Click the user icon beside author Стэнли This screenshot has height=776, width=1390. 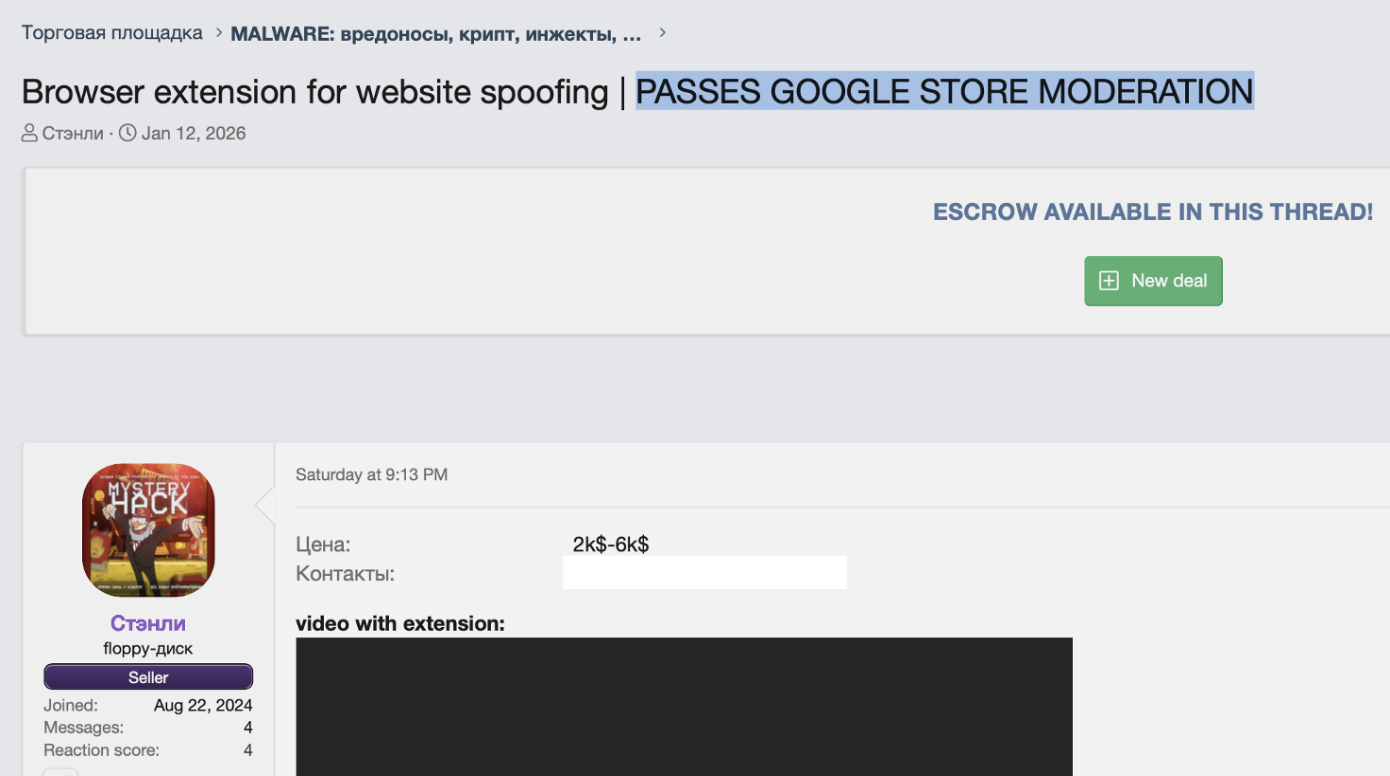[29, 133]
